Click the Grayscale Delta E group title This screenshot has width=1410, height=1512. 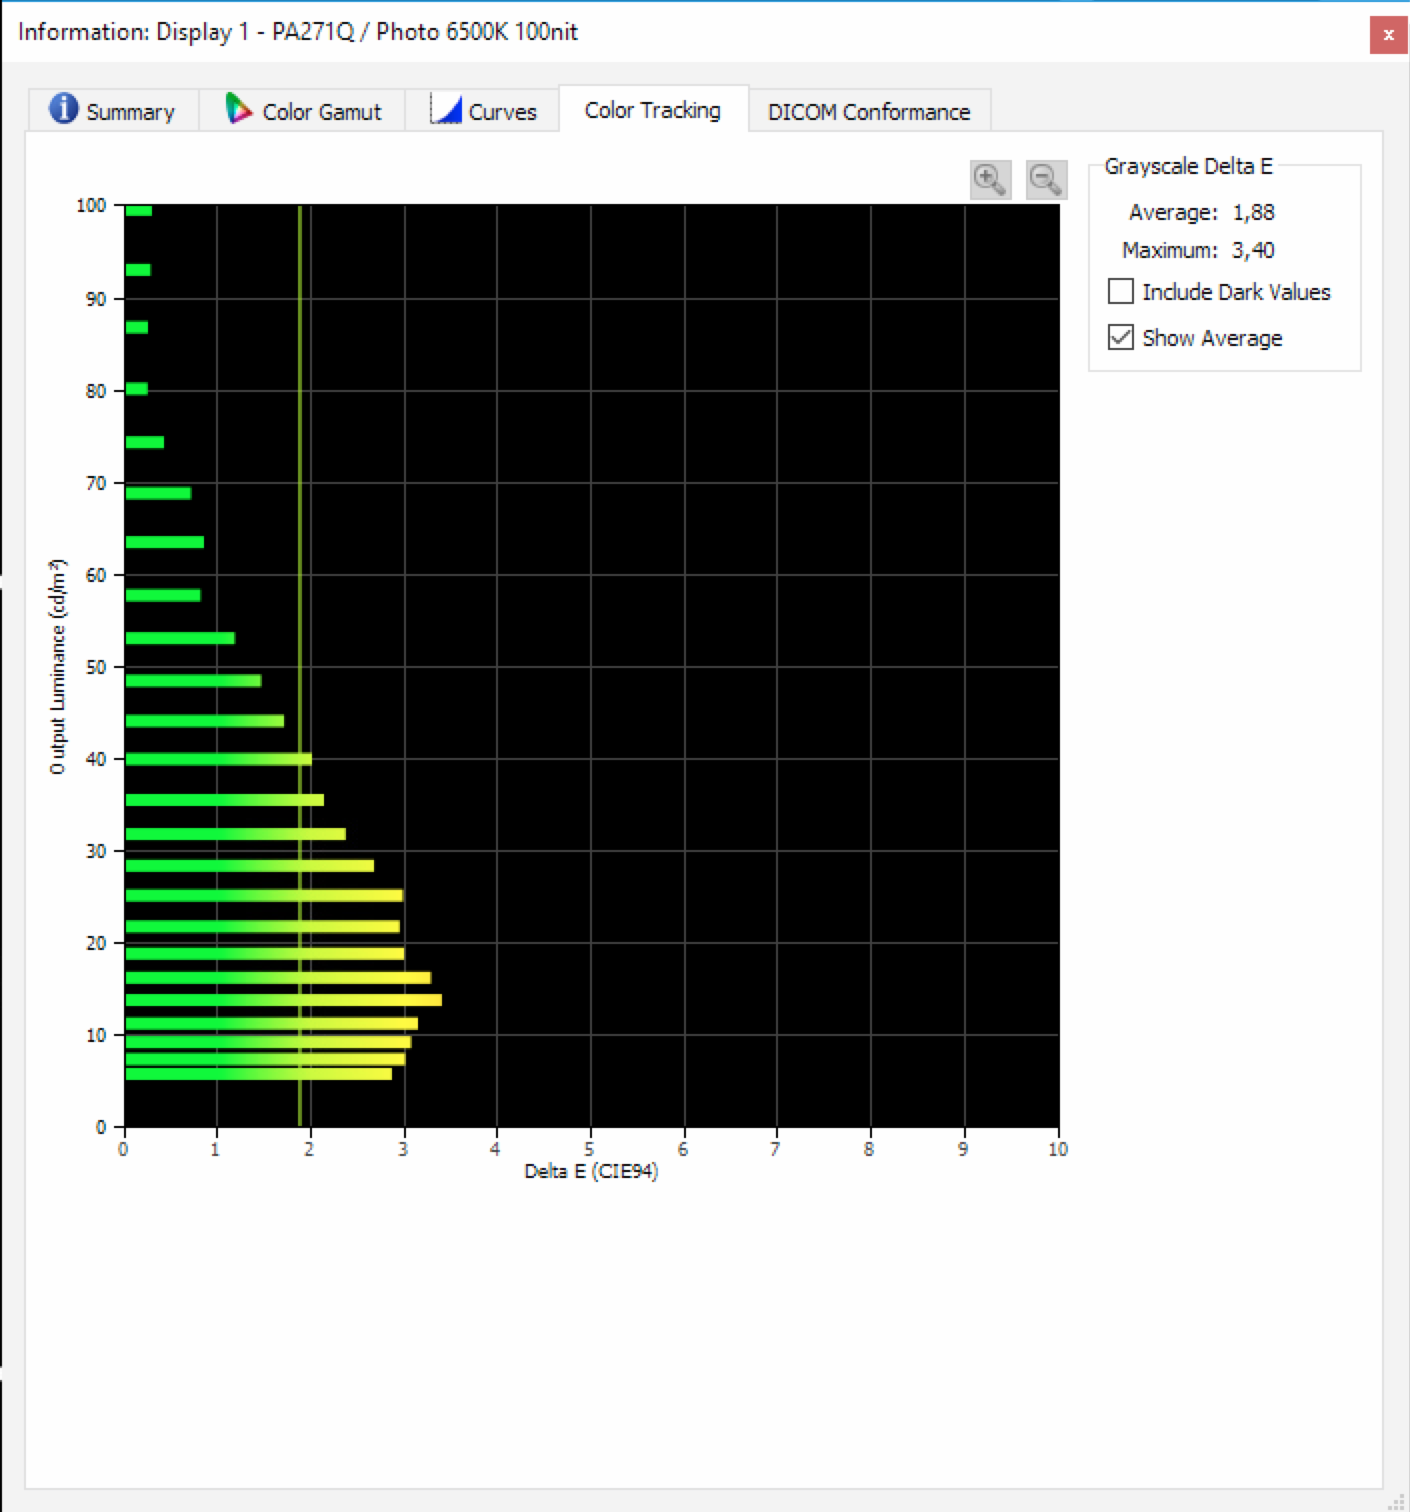[x=1188, y=166]
